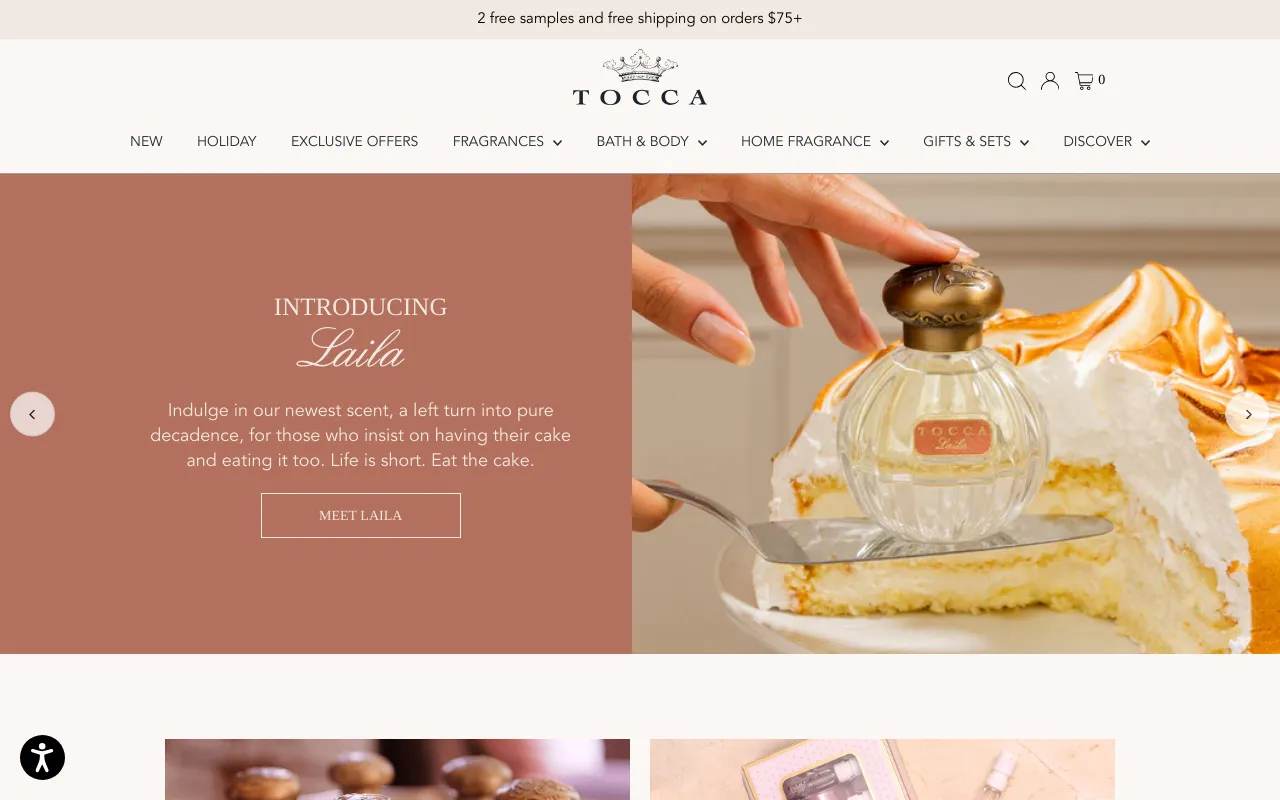The image size is (1280, 800).
Task: Open the right gift set image tile
Action: [882, 769]
